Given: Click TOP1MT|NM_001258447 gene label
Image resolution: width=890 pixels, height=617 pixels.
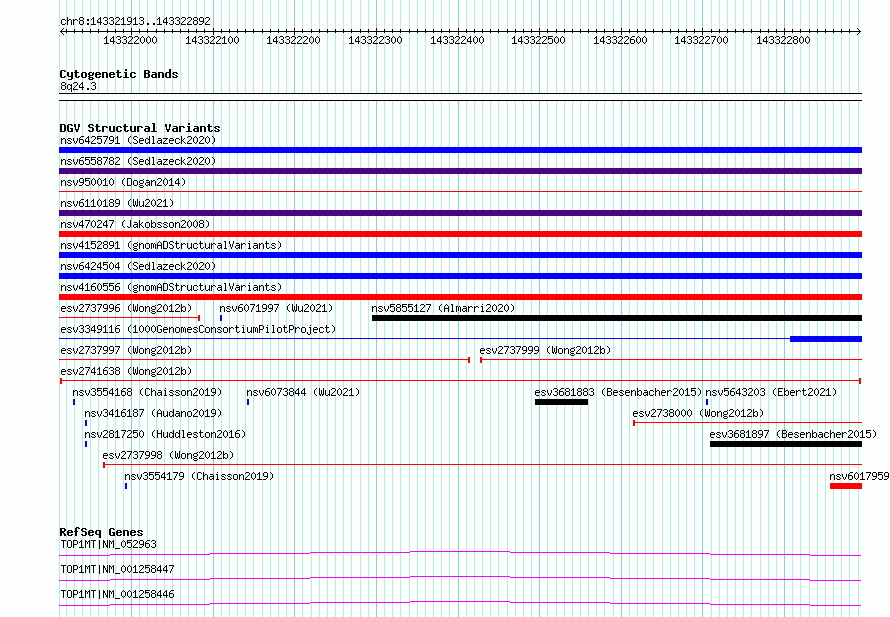Looking at the screenshot, I should 117,569.
